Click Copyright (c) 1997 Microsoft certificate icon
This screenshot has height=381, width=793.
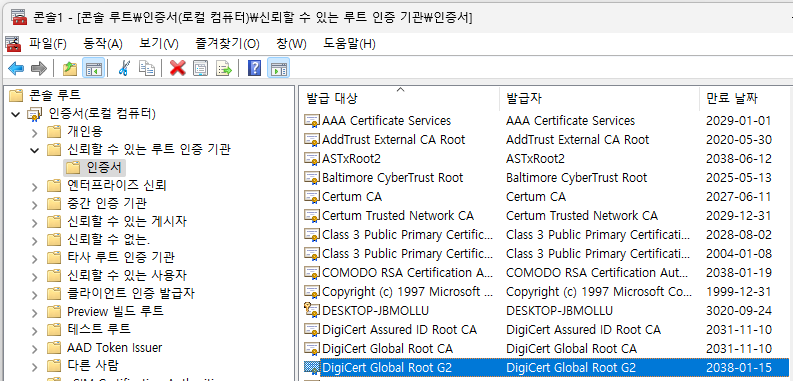312,292
